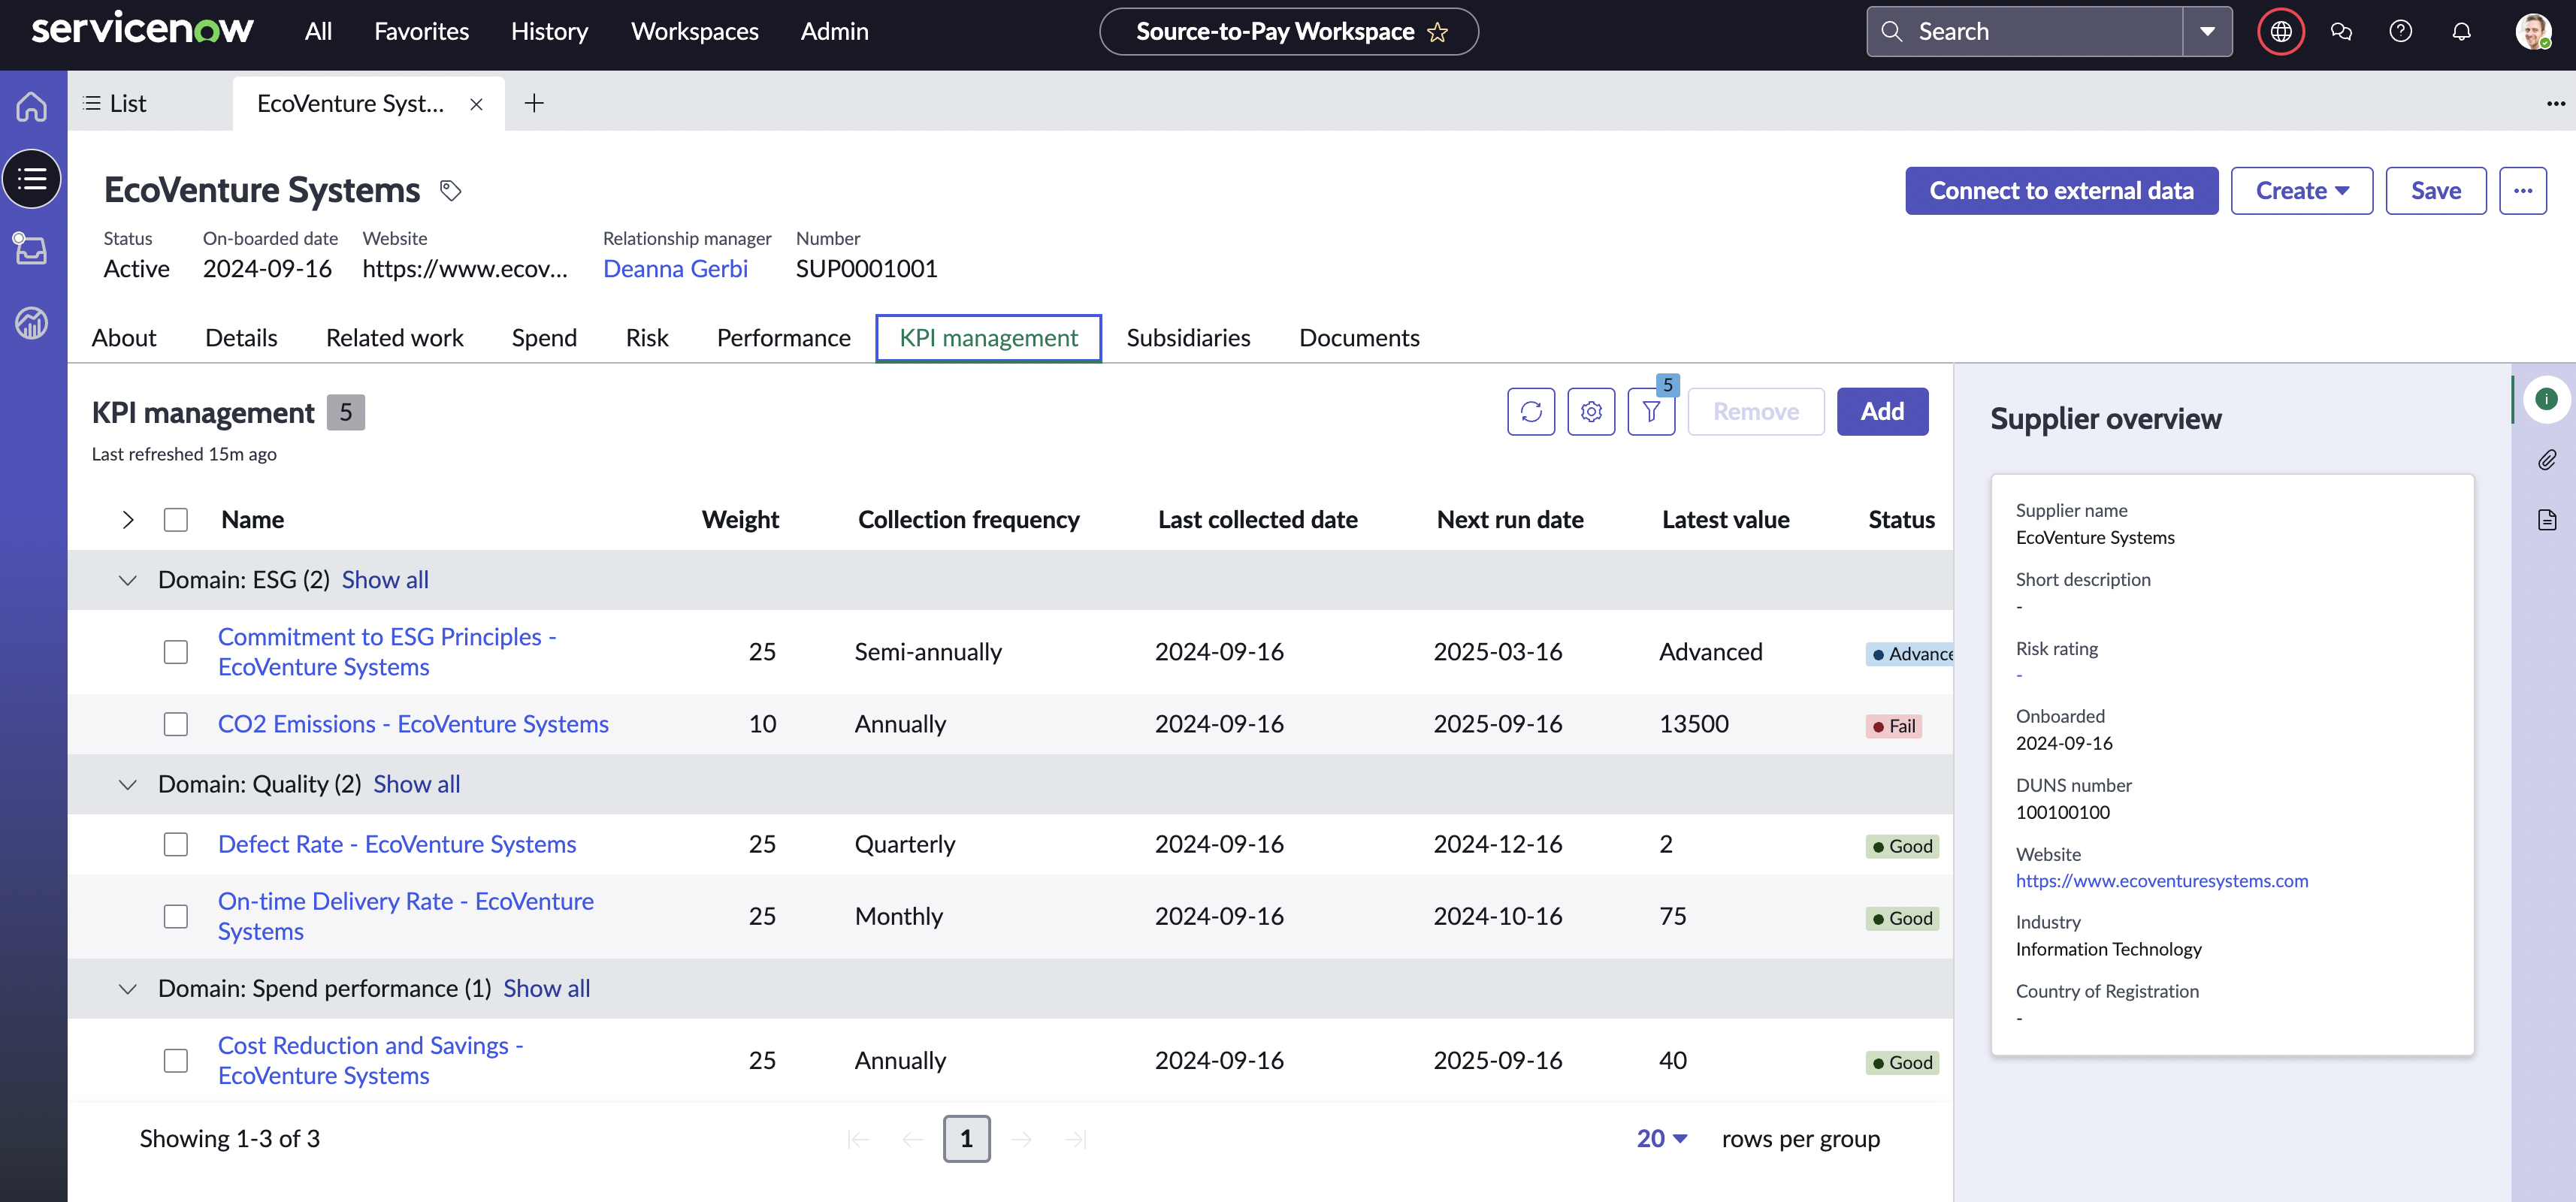Open the List tab
This screenshot has height=1202, width=2576.
(x=115, y=103)
